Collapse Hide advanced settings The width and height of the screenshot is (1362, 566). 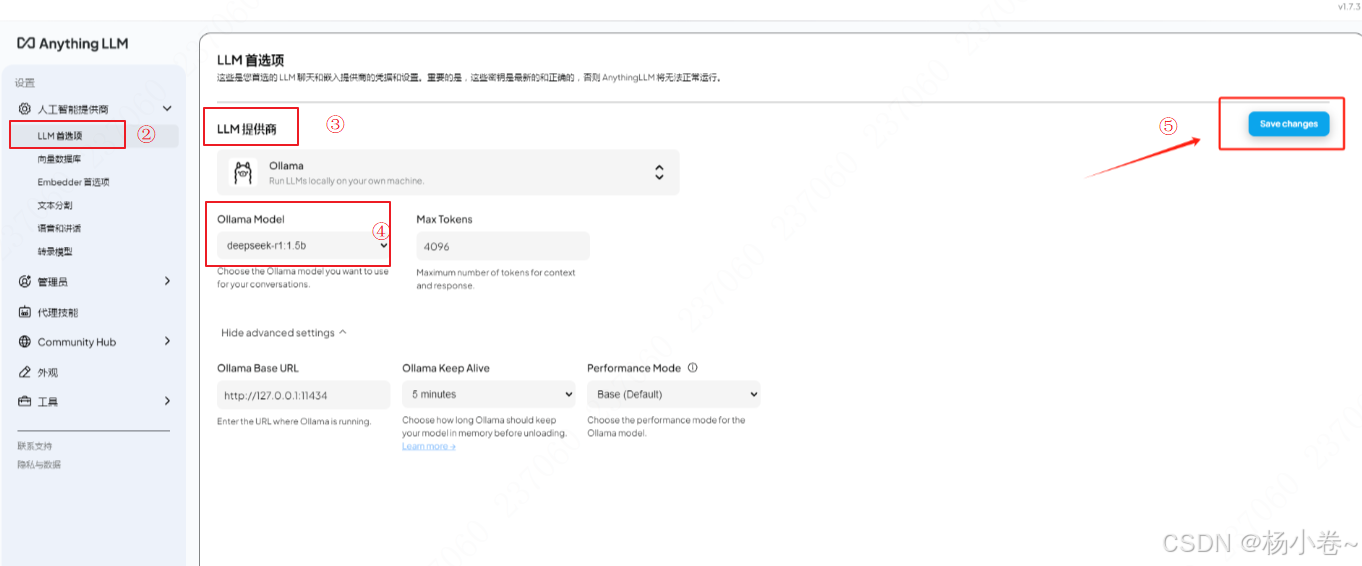click(284, 333)
